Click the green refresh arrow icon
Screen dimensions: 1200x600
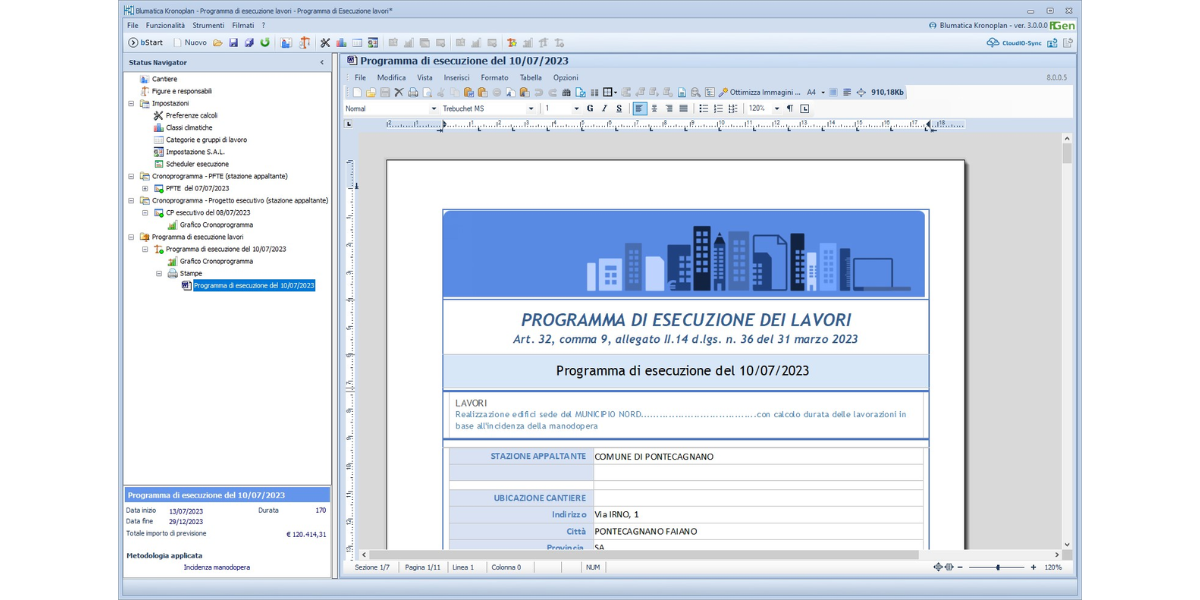click(265, 43)
